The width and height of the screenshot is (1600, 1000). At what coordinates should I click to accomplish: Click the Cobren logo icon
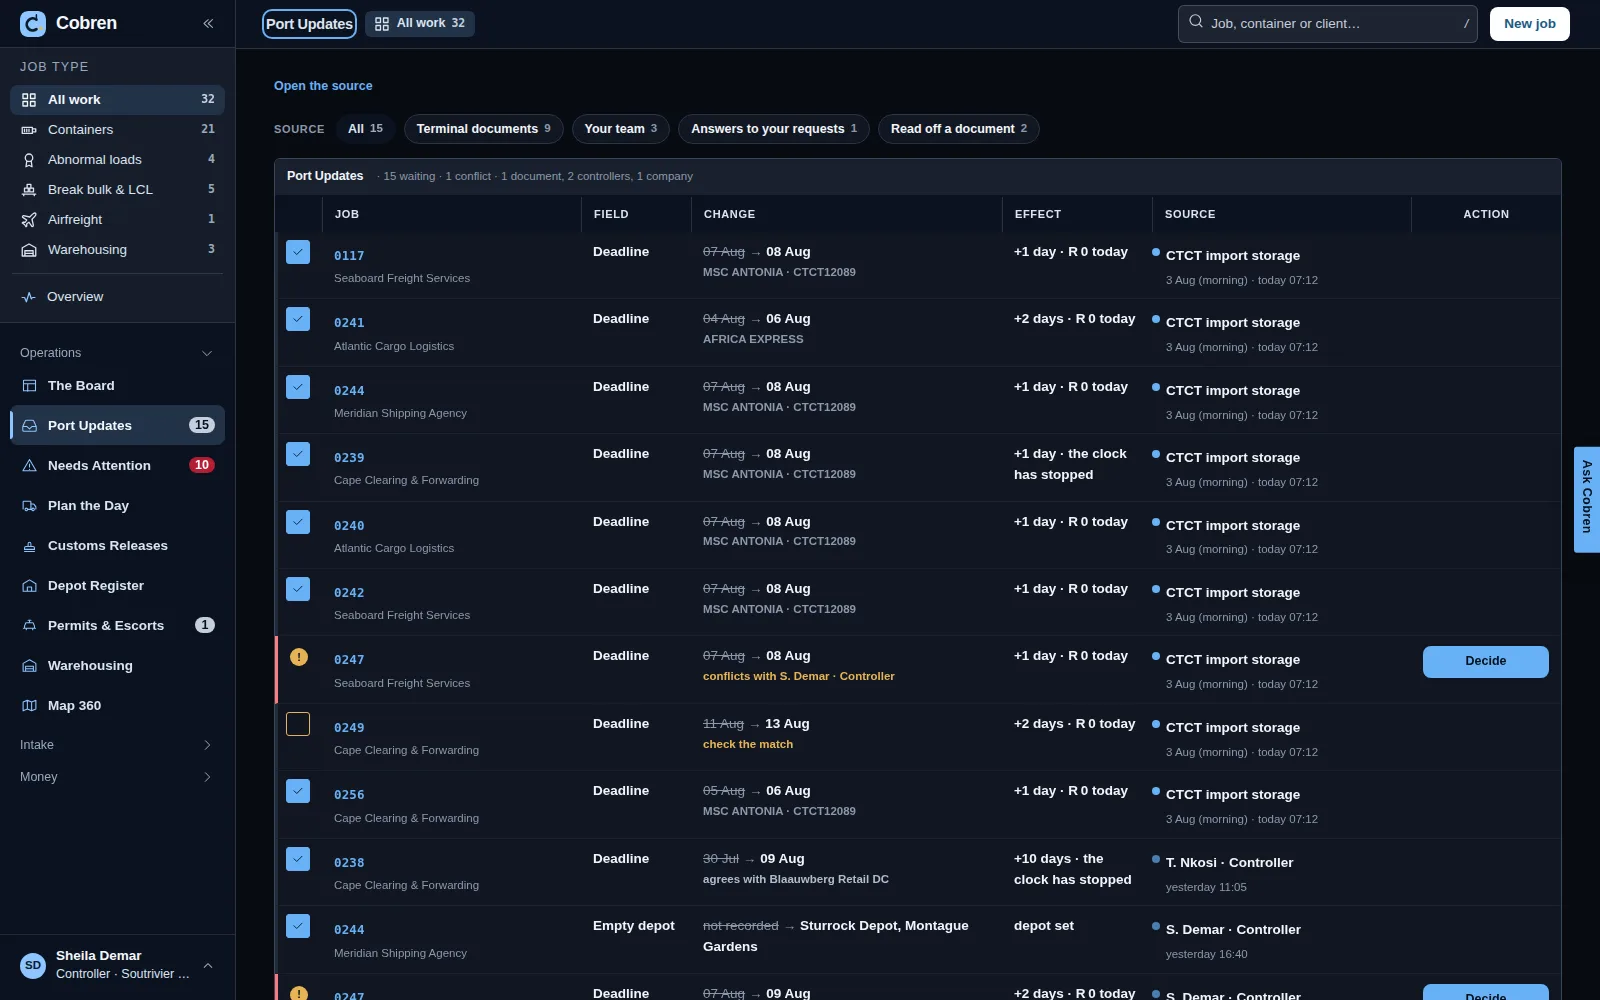tap(33, 23)
